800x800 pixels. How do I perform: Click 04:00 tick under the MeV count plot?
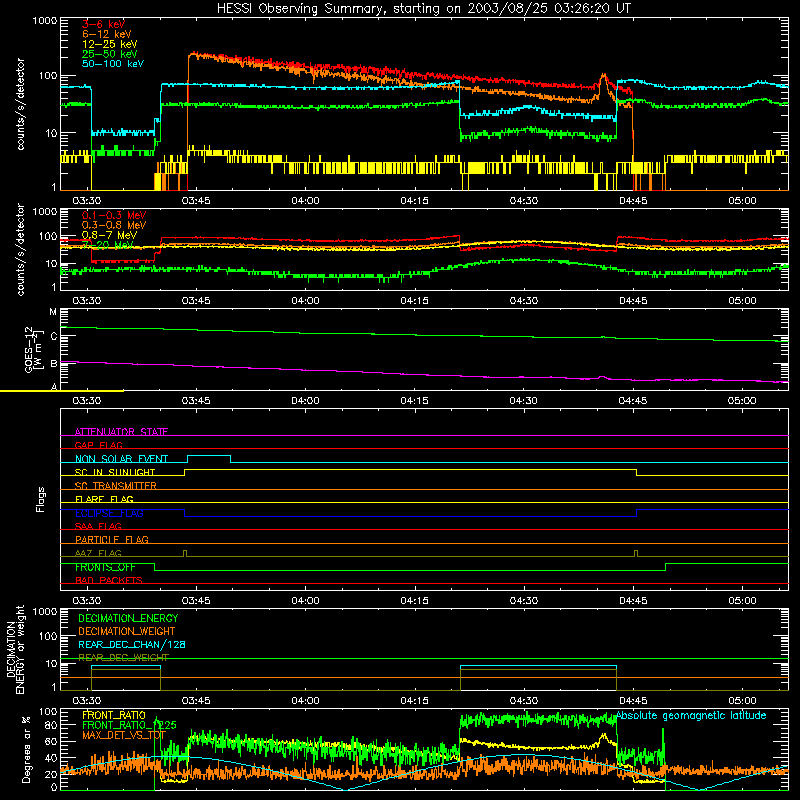(x=305, y=301)
